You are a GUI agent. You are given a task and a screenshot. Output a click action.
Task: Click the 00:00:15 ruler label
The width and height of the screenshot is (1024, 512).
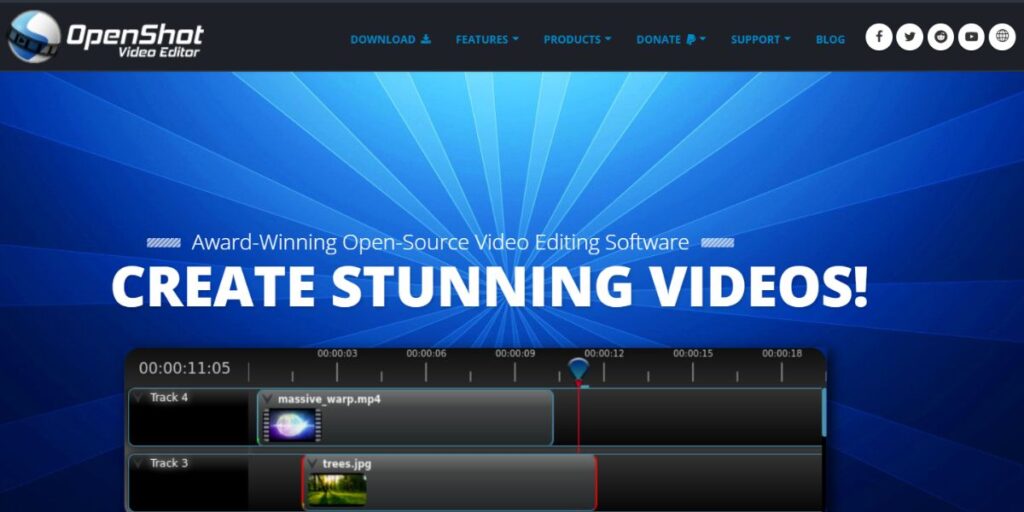693,353
